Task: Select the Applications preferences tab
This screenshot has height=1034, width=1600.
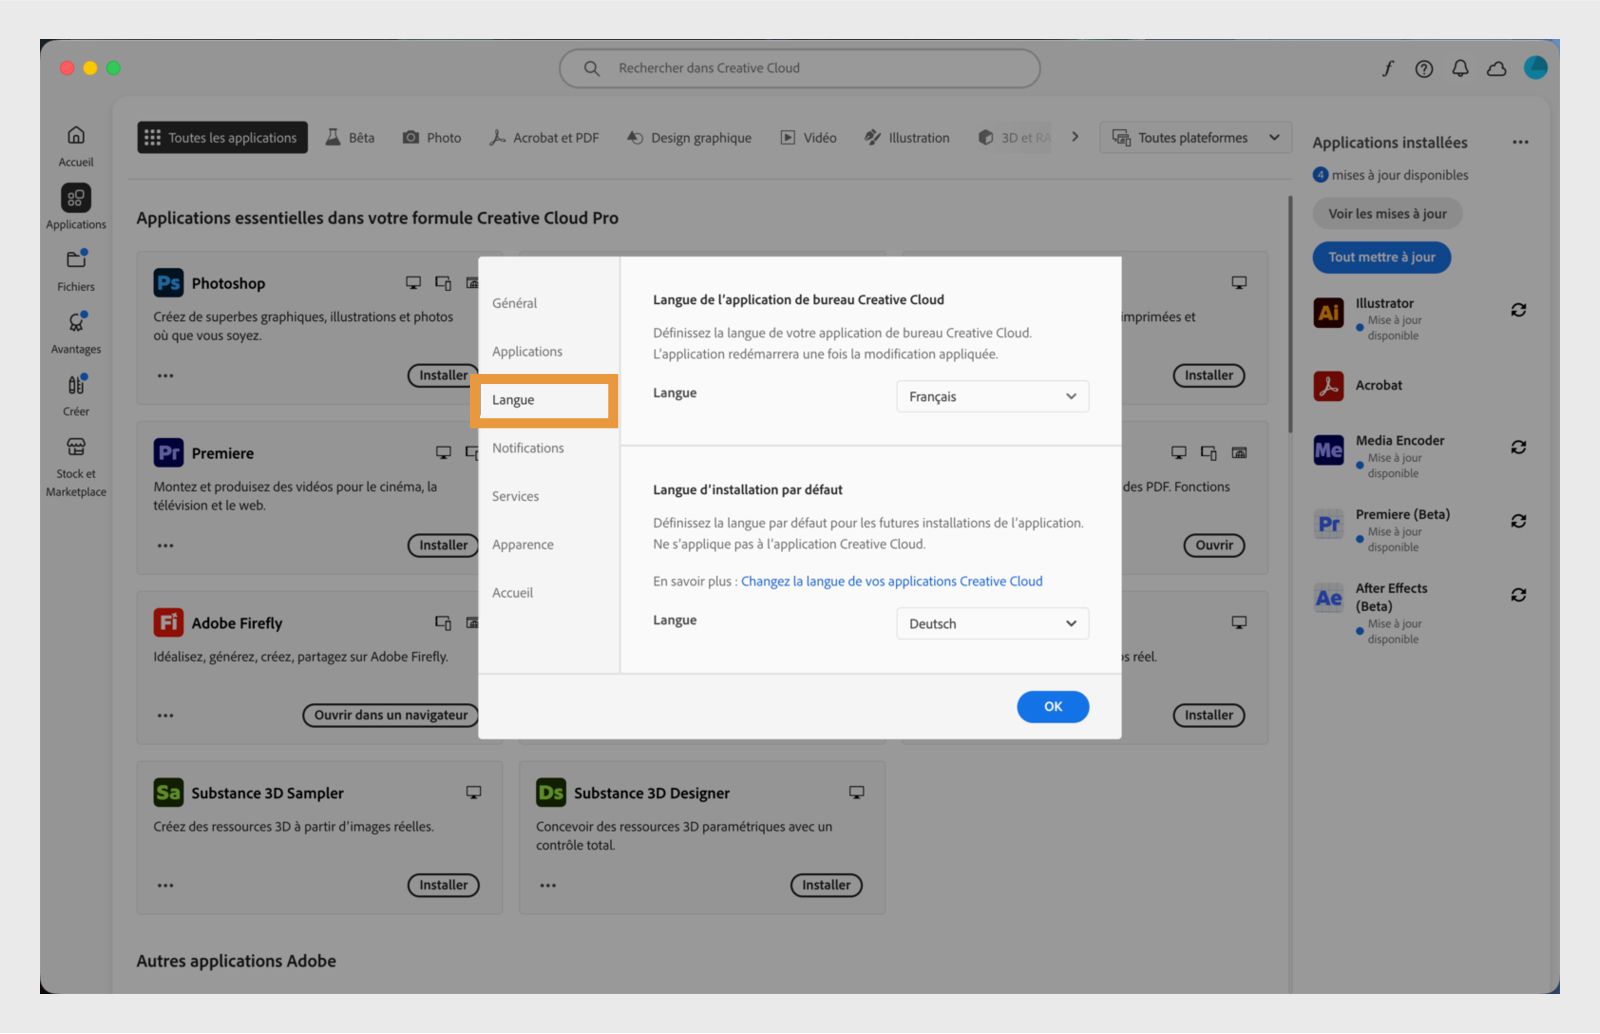Action: click(527, 352)
